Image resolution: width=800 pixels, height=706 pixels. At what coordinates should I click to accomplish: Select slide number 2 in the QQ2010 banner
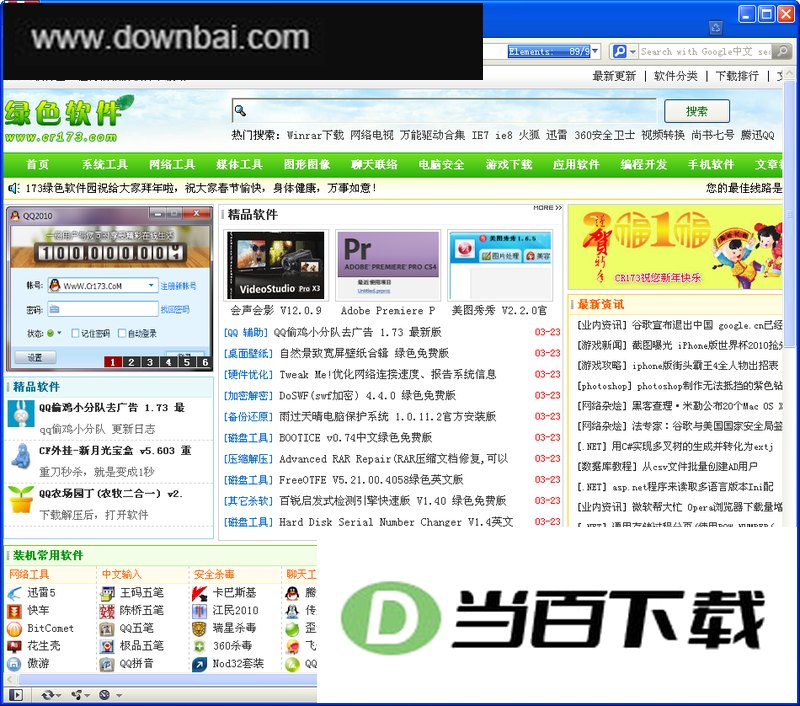[x=131, y=362]
